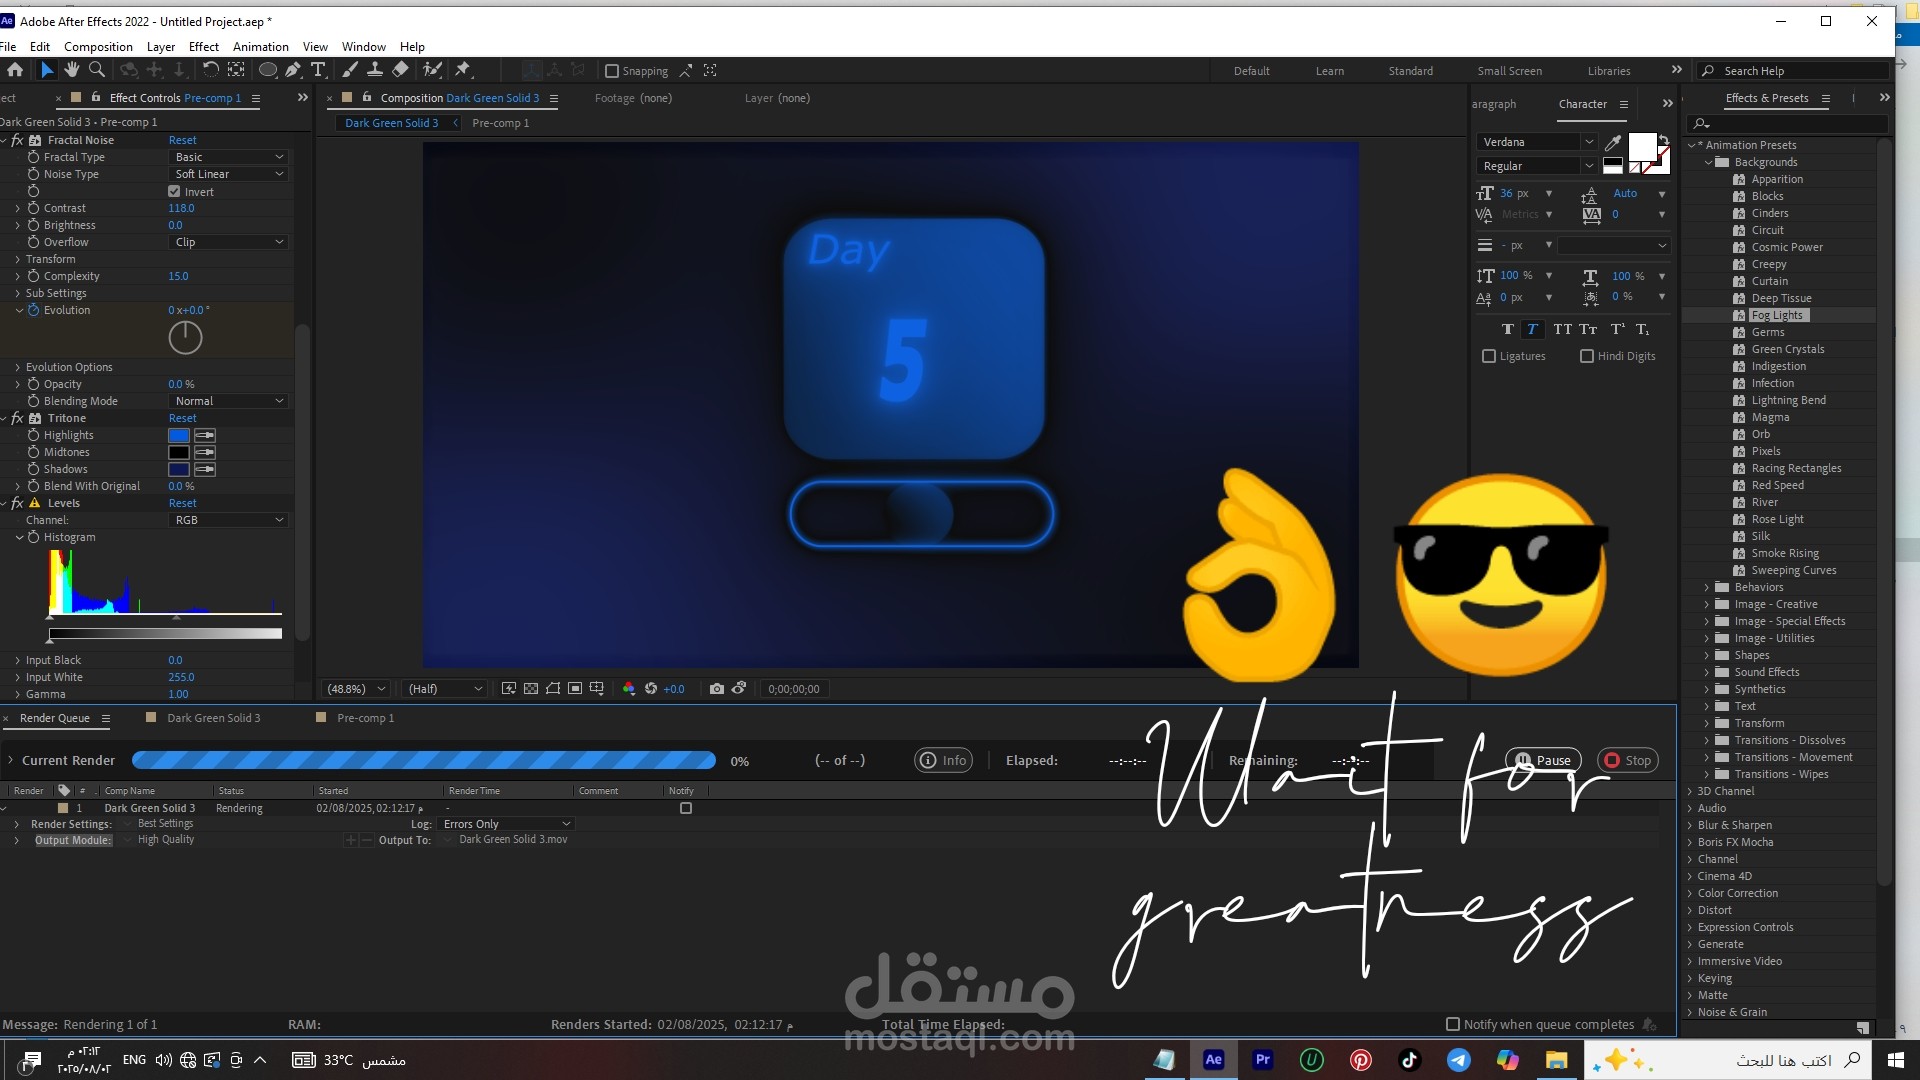Image resolution: width=1920 pixels, height=1080 pixels.
Task: Open the Composition menu
Action: pyautogui.click(x=98, y=47)
